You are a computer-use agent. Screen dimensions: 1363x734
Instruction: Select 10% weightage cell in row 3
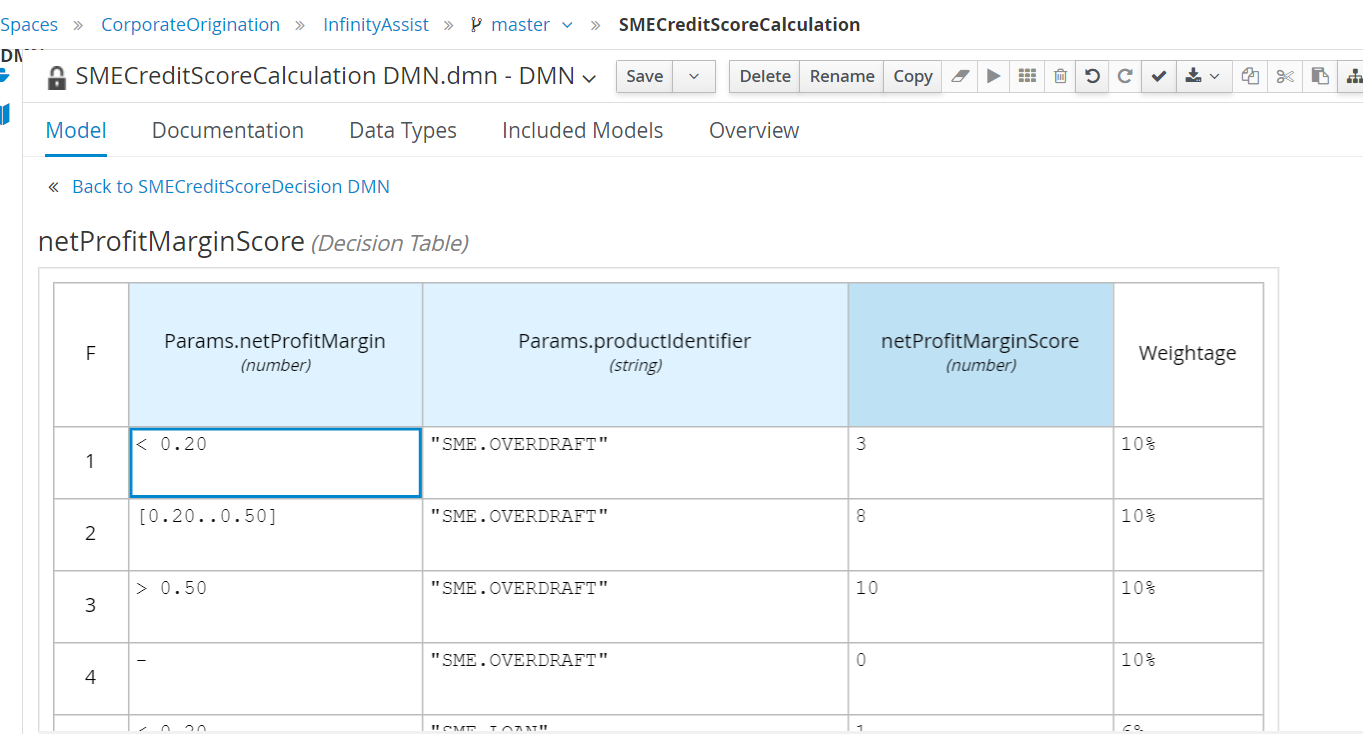point(1188,607)
